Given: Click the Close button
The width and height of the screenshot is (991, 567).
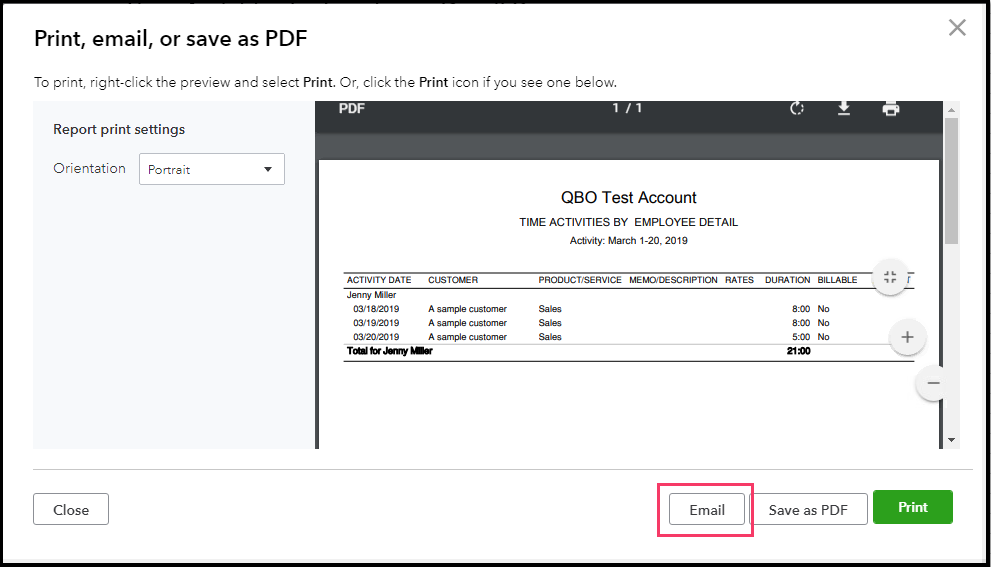Looking at the screenshot, I should click(x=71, y=509).
